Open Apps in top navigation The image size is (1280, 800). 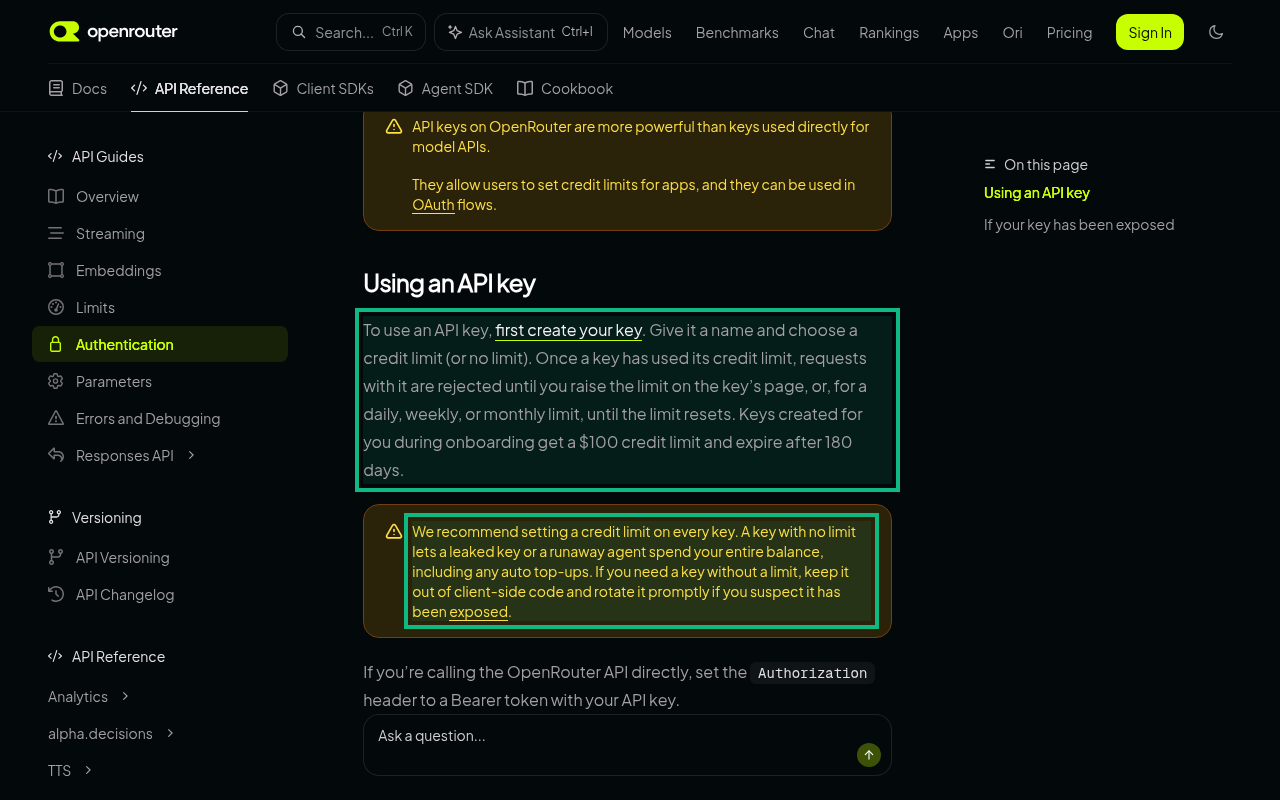click(x=961, y=33)
